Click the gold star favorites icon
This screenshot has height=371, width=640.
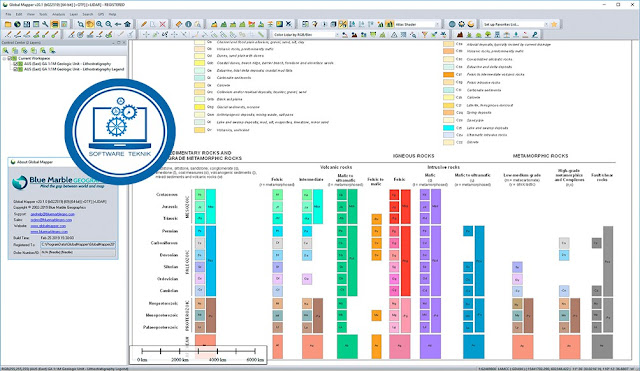[554, 24]
